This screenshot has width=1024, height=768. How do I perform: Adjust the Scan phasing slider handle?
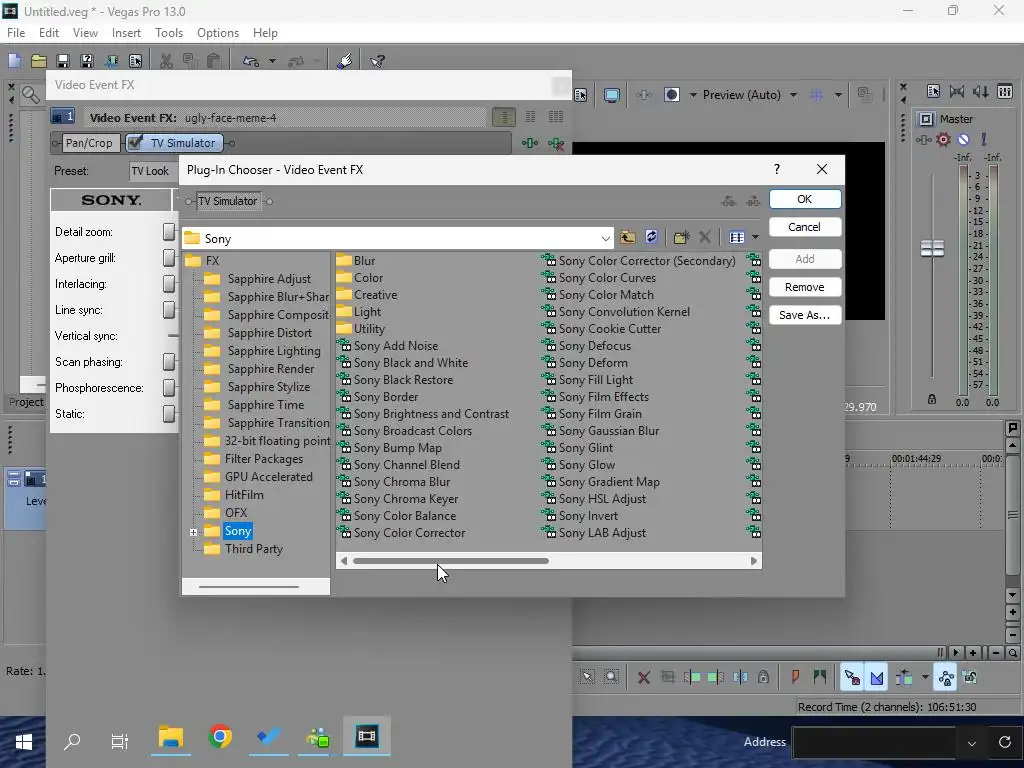tap(168, 362)
